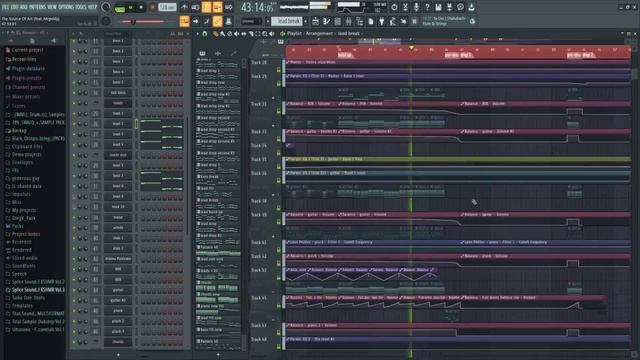Show patterns in picker via piano icon
Screen dimensions: 640x360
pyautogui.click(x=202, y=53)
